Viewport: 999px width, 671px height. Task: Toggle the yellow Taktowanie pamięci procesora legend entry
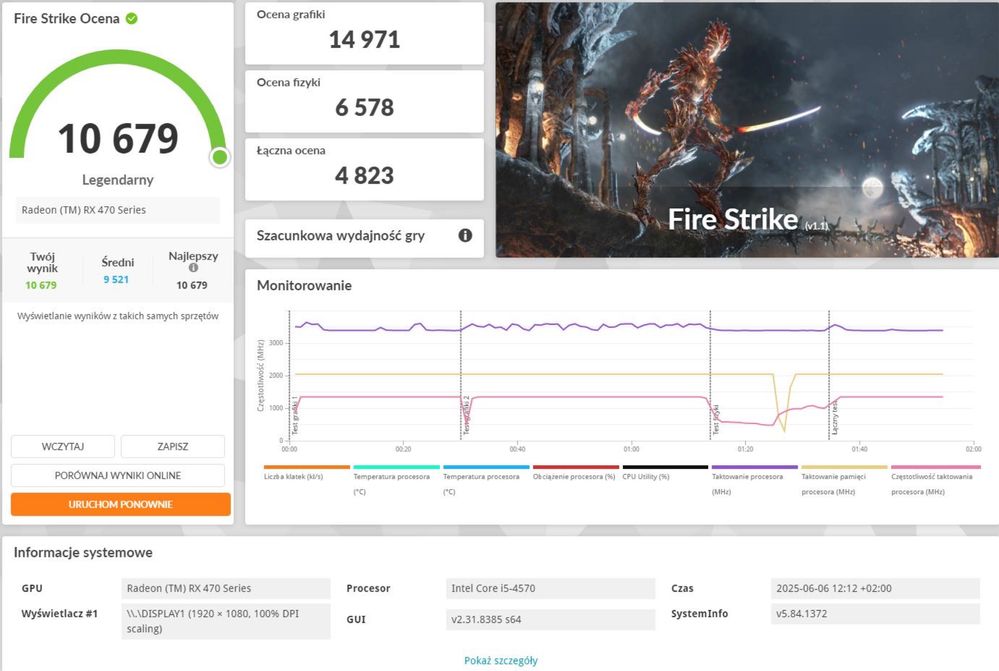coord(844,480)
